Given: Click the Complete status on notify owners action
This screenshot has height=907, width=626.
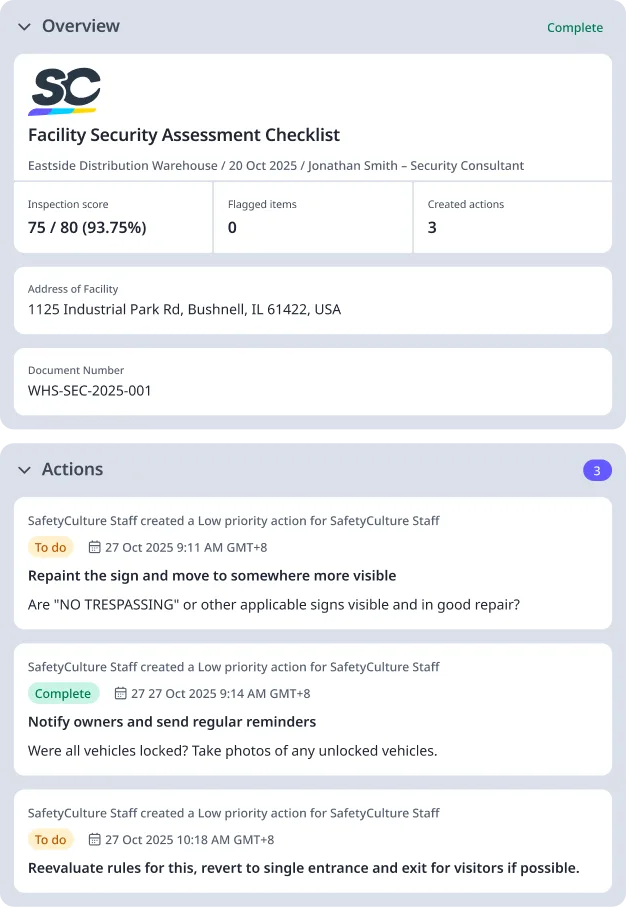Looking at the screenshot, I should (63, 694).
